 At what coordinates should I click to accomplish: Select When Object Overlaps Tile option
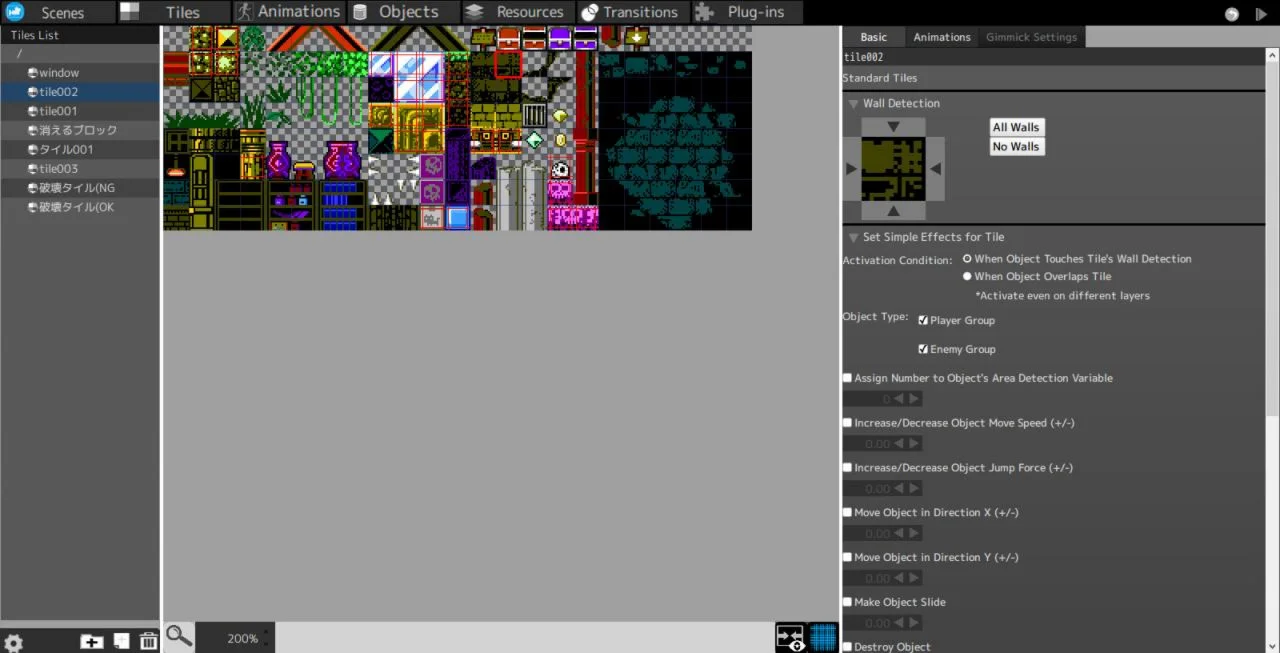(967, 277)
